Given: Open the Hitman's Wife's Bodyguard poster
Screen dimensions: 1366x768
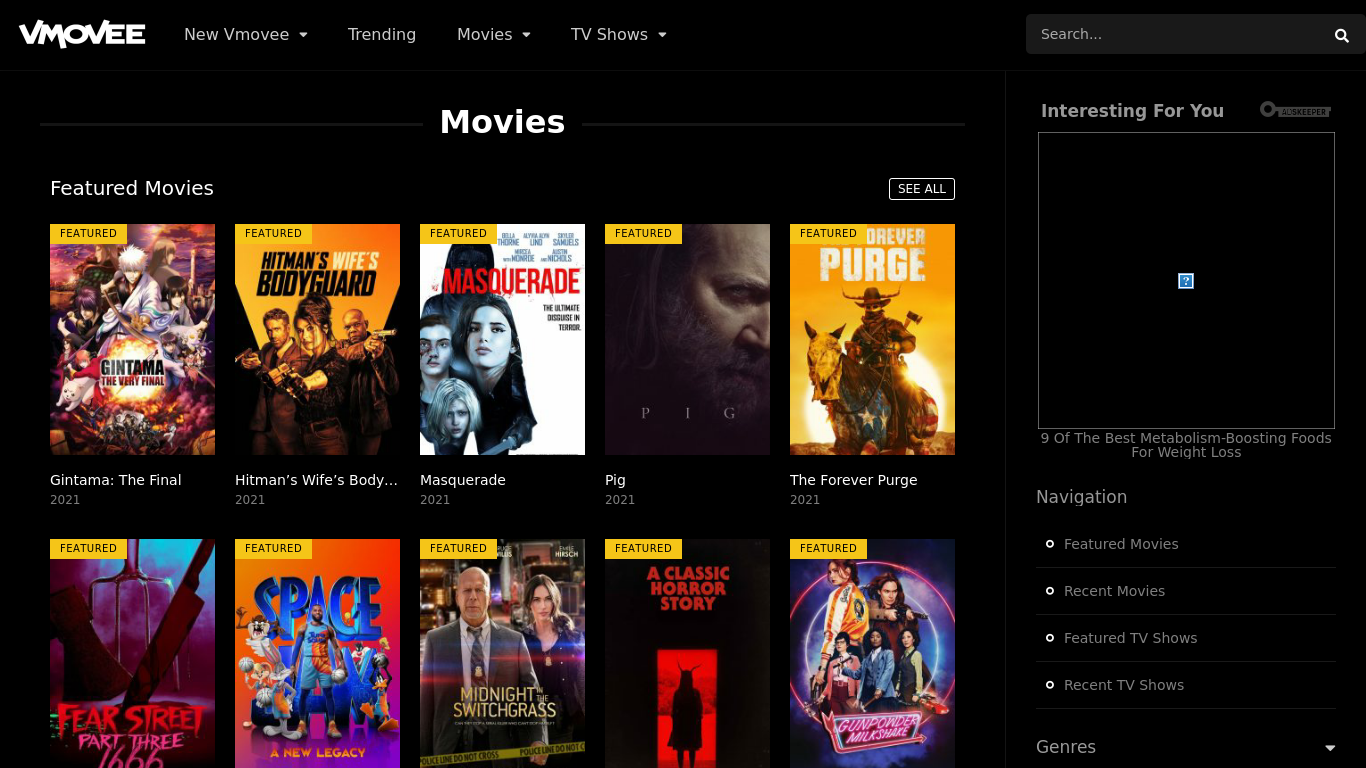Looking at the screenshot, I should (317, 340).
